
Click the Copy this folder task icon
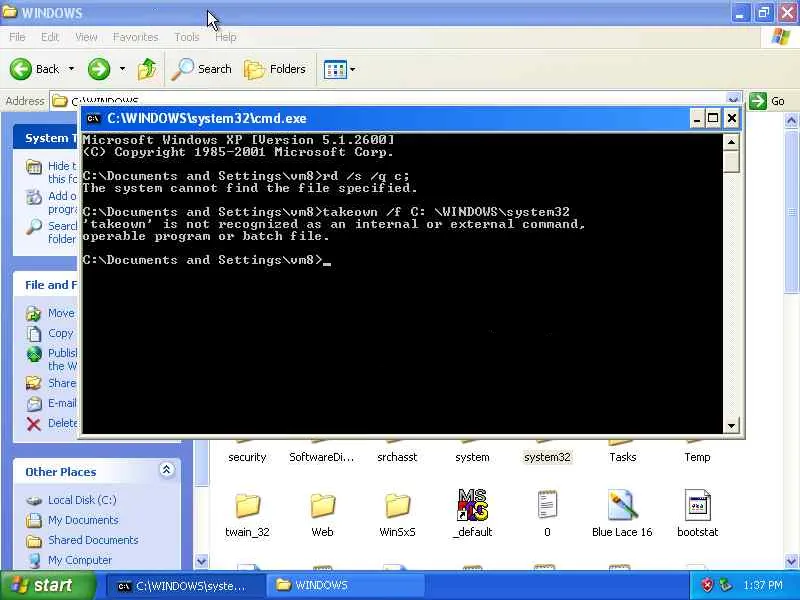(34, 334)
